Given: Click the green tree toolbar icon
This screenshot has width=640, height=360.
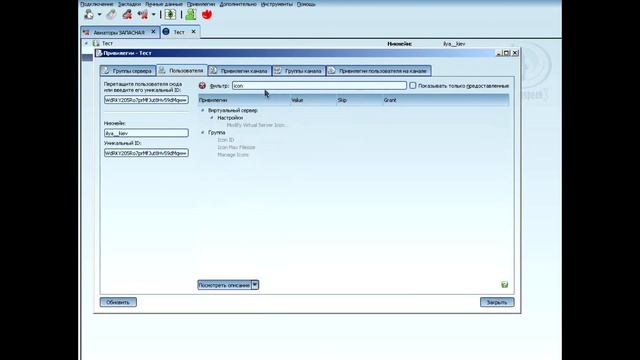Looking at the screenshot, I should (x=170, y=15).
